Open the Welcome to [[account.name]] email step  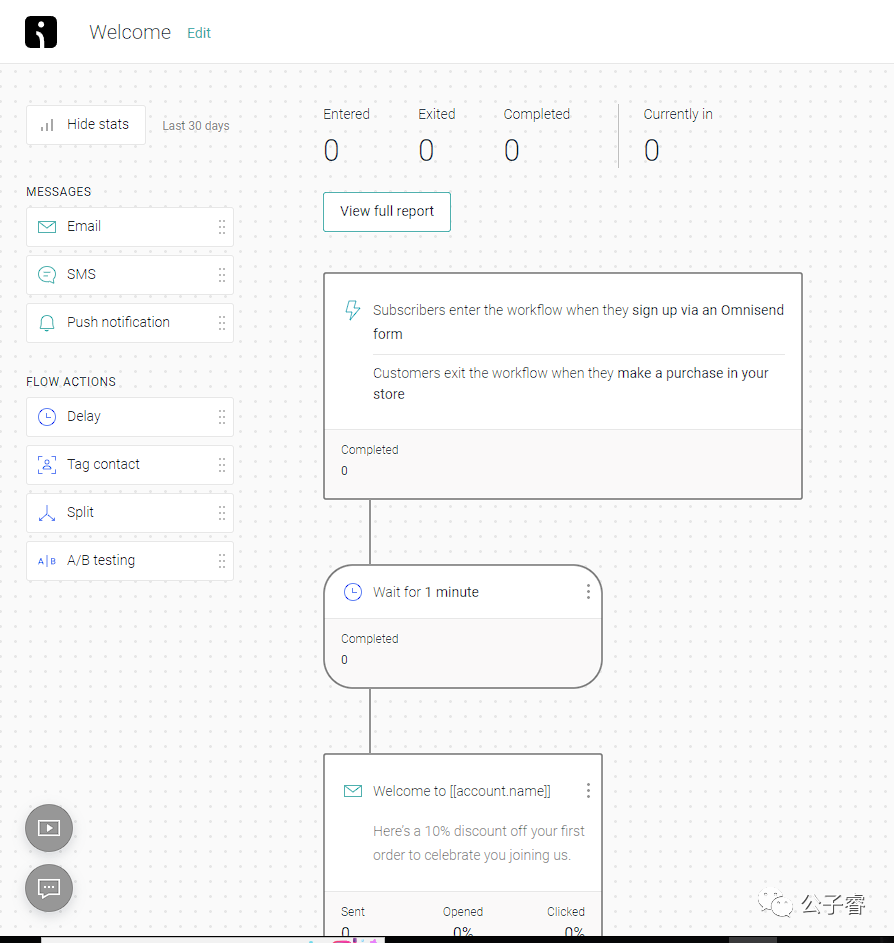pos(461,792)
